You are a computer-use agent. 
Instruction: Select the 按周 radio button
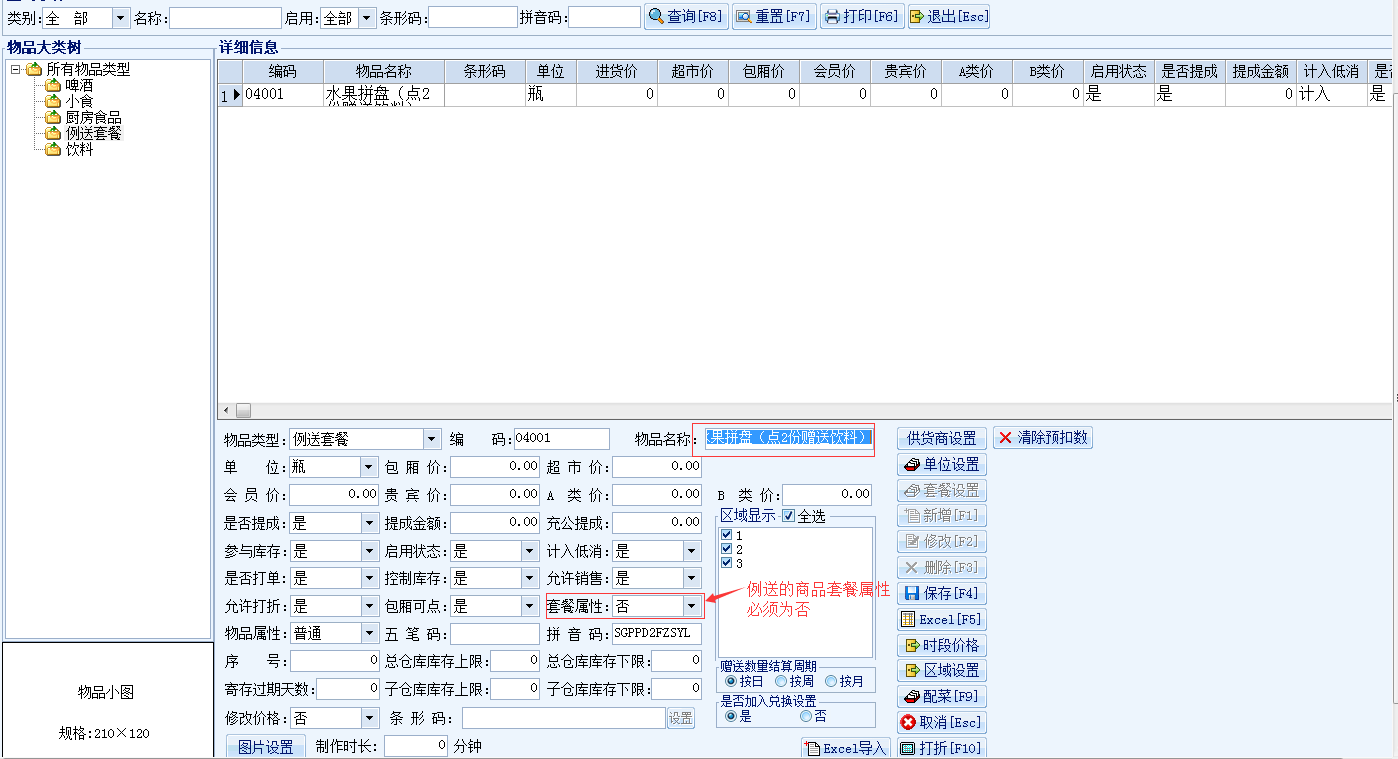click(x=781, y=681)
